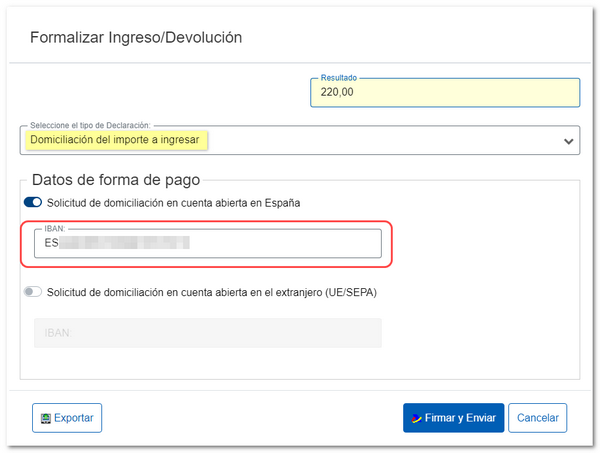Click the IBAN label above the ES field
The width and height of the screenshot is (600, 453).
tap(54, 229)
